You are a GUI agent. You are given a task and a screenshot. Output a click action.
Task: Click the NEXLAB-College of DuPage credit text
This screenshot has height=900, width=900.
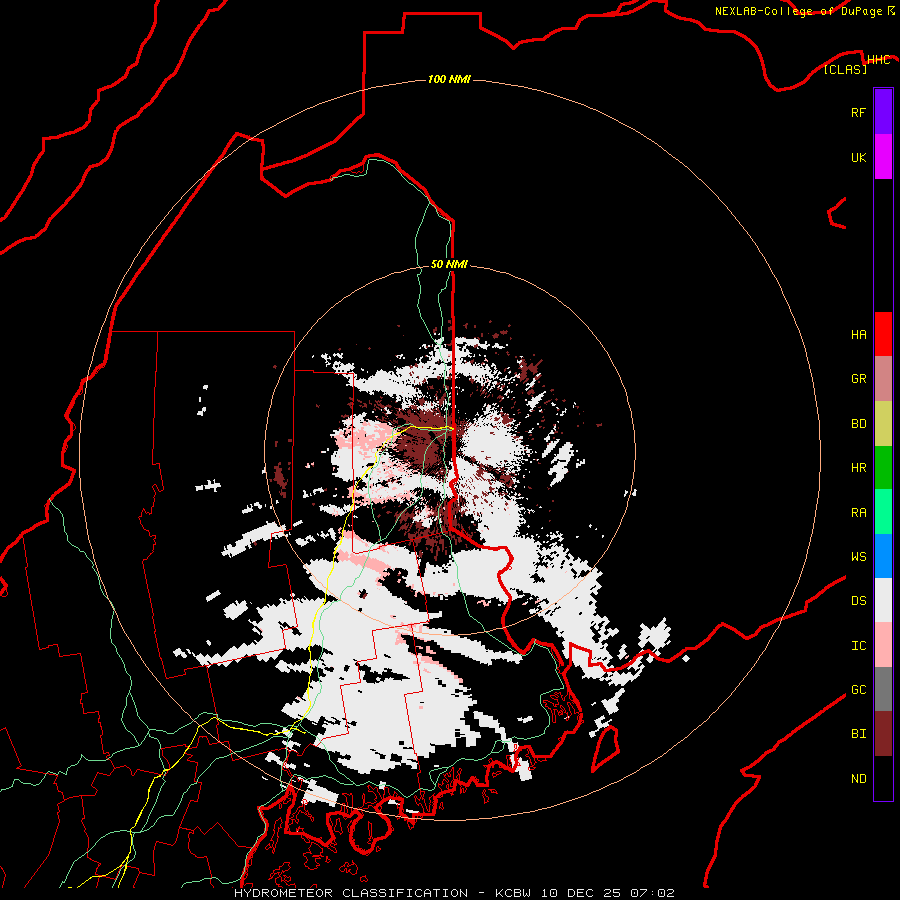click(798, 11)
